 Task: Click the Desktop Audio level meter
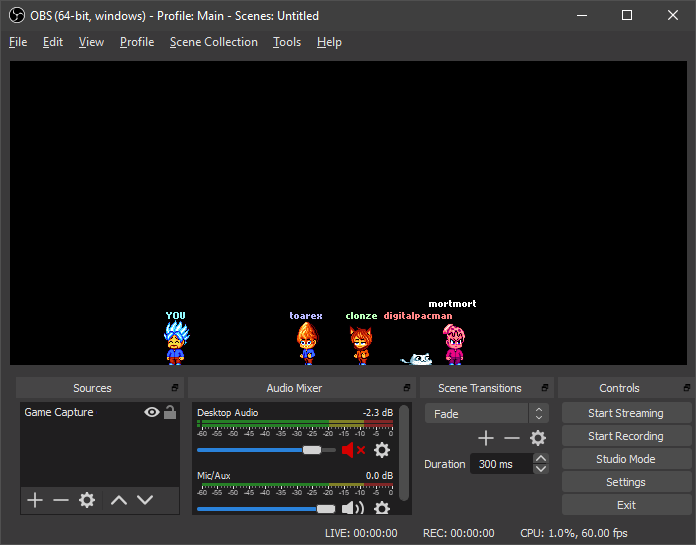(295, 423)
